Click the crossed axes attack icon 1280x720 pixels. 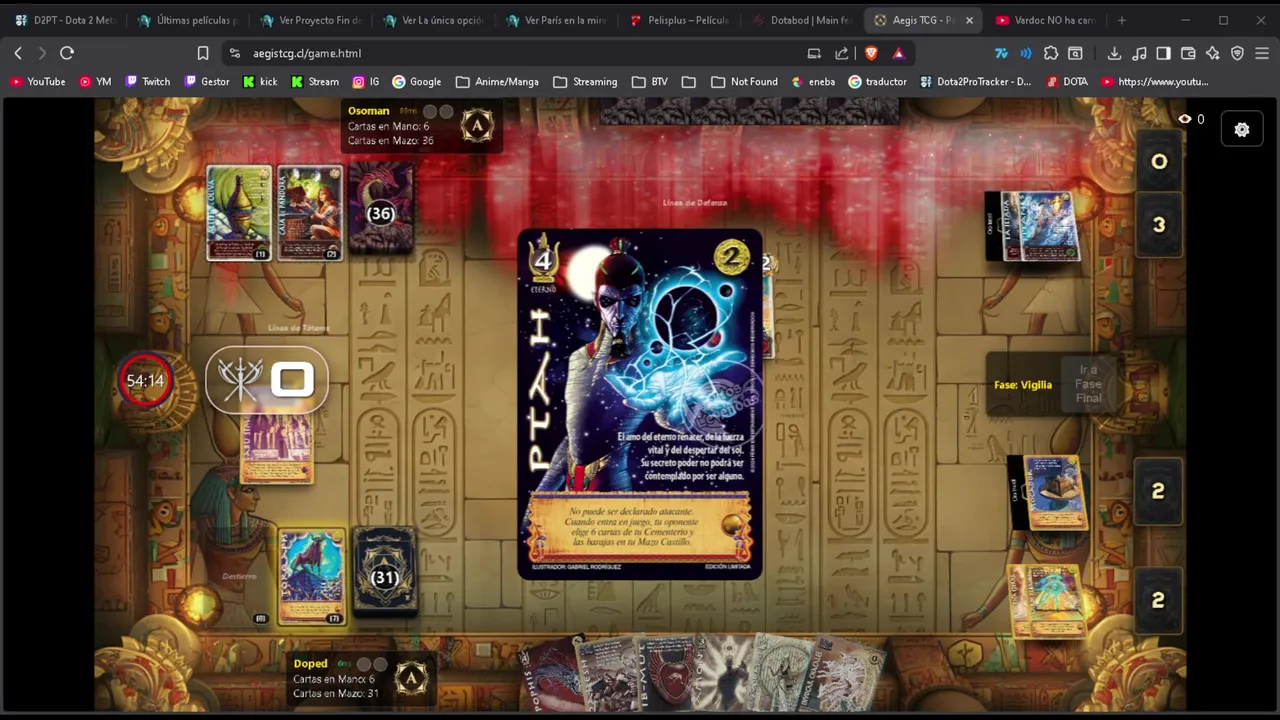point(240,380)
